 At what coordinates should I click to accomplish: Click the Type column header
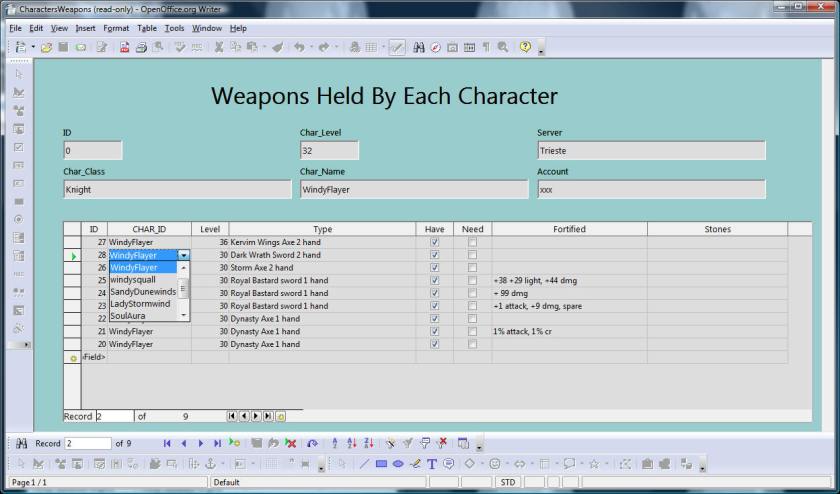(322, 229)
